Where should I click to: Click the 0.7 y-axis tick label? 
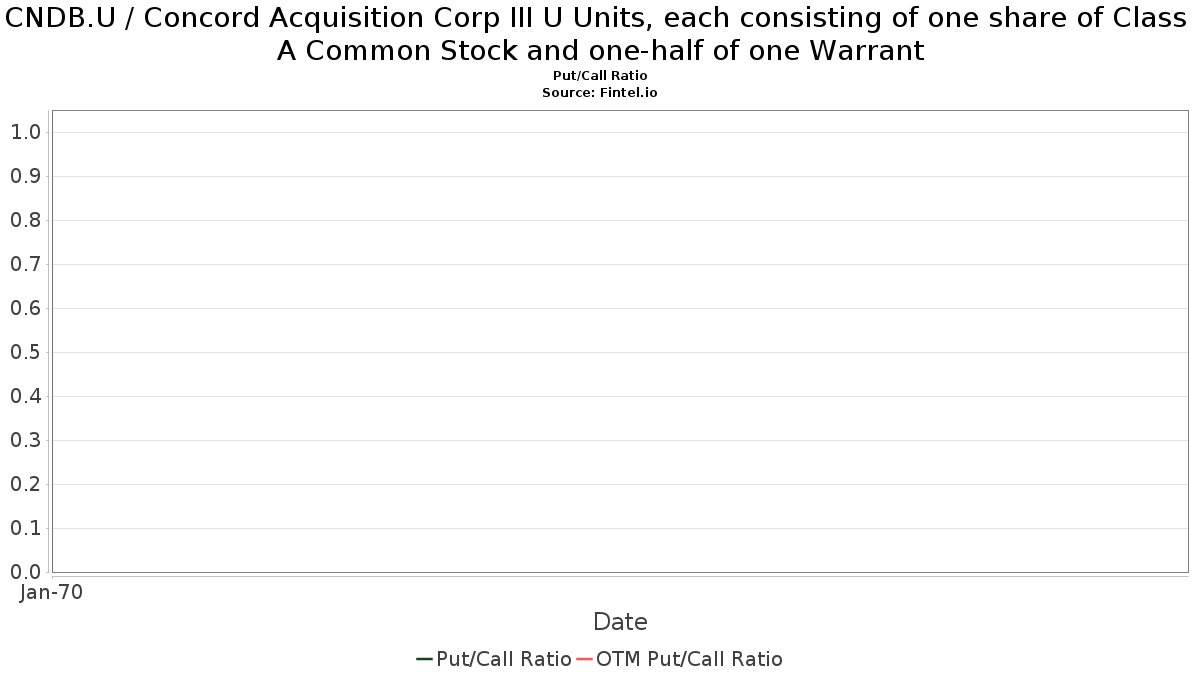(x=25, y=264)
